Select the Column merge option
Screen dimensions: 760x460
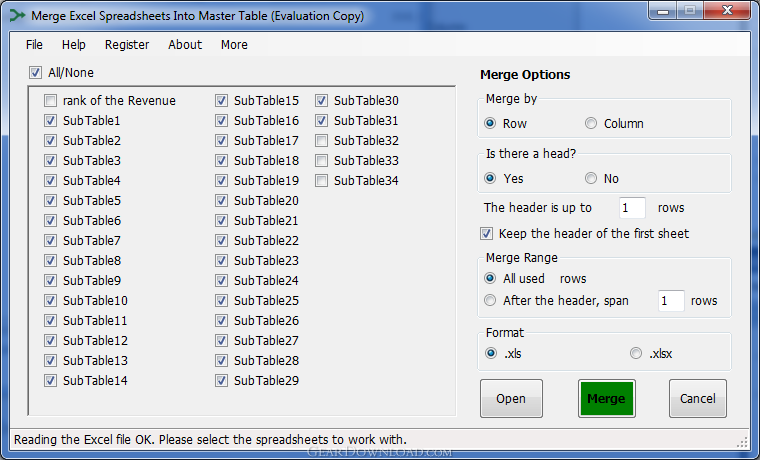pos(591,124)
